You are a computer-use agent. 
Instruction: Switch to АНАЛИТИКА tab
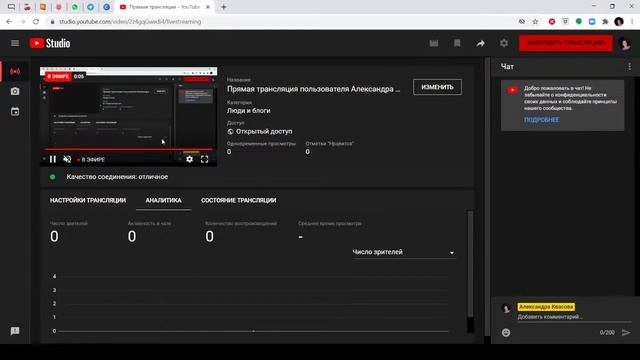tap(163, 200)
